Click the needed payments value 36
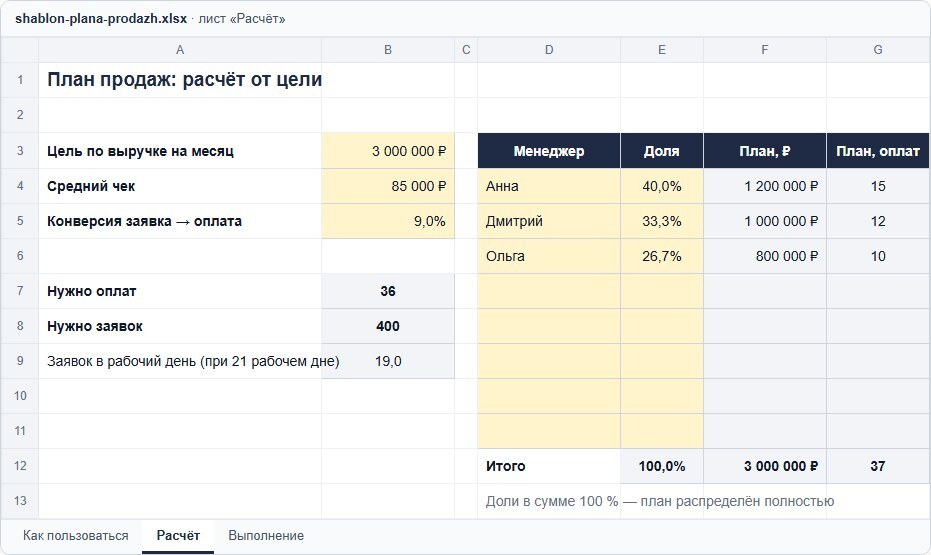Viewport: 931px width, 555px height. click(388, 291)
